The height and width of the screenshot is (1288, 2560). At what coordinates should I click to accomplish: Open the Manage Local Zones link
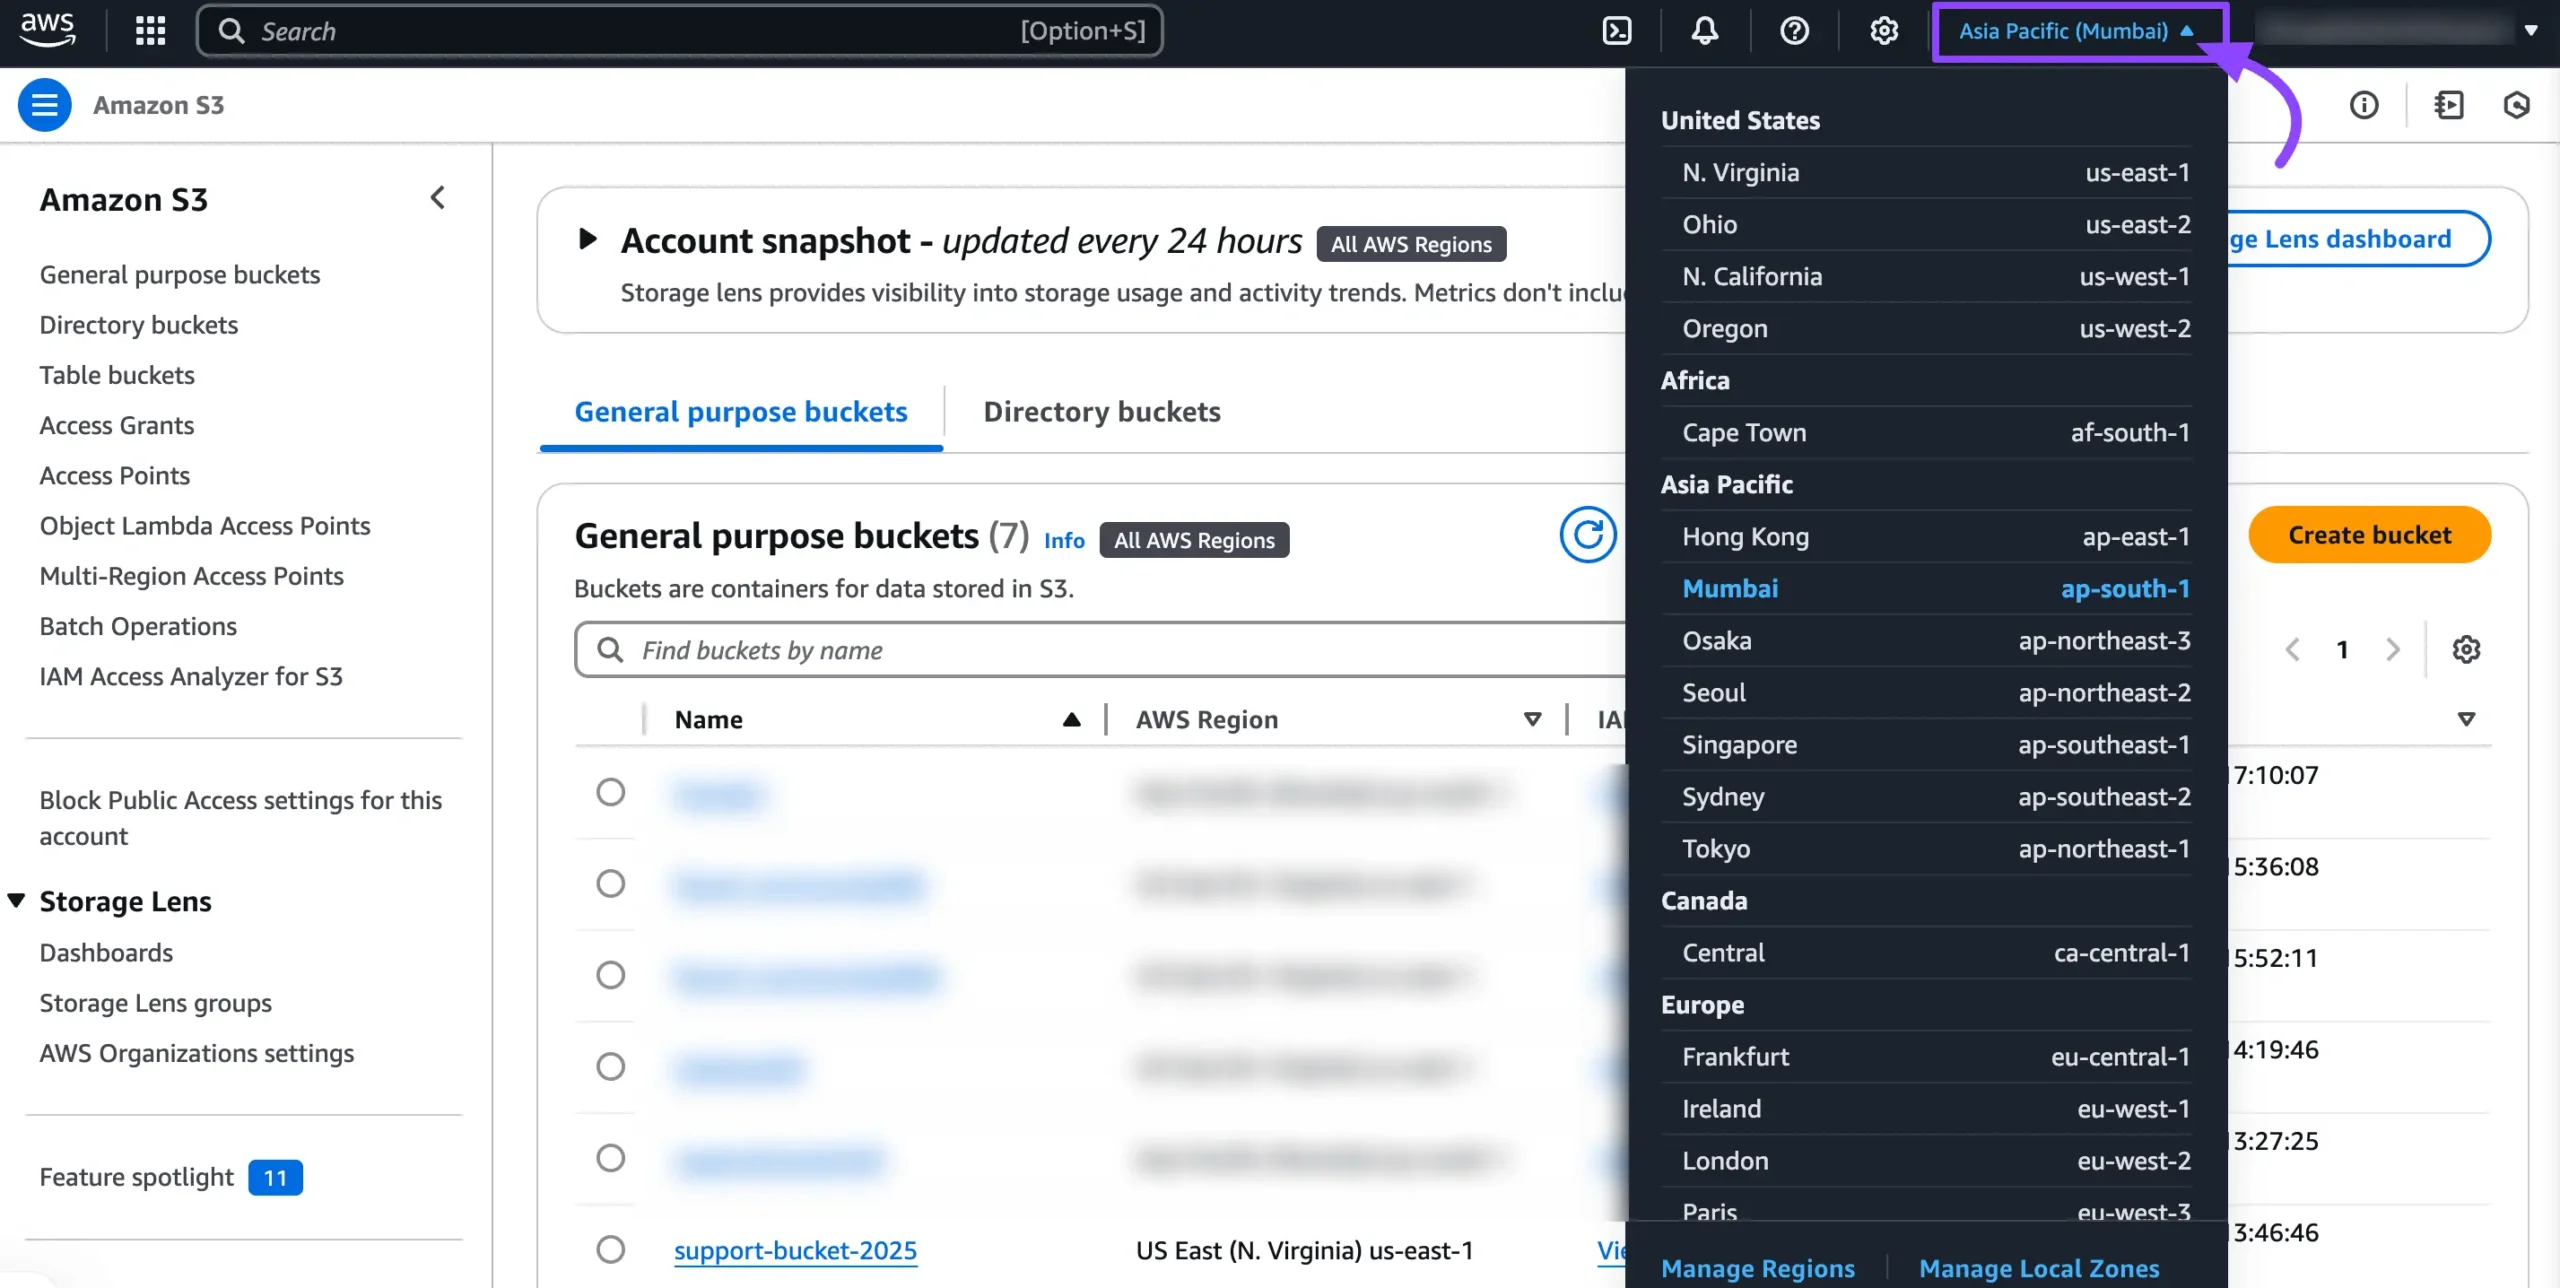click(x=2039, y=1268)
